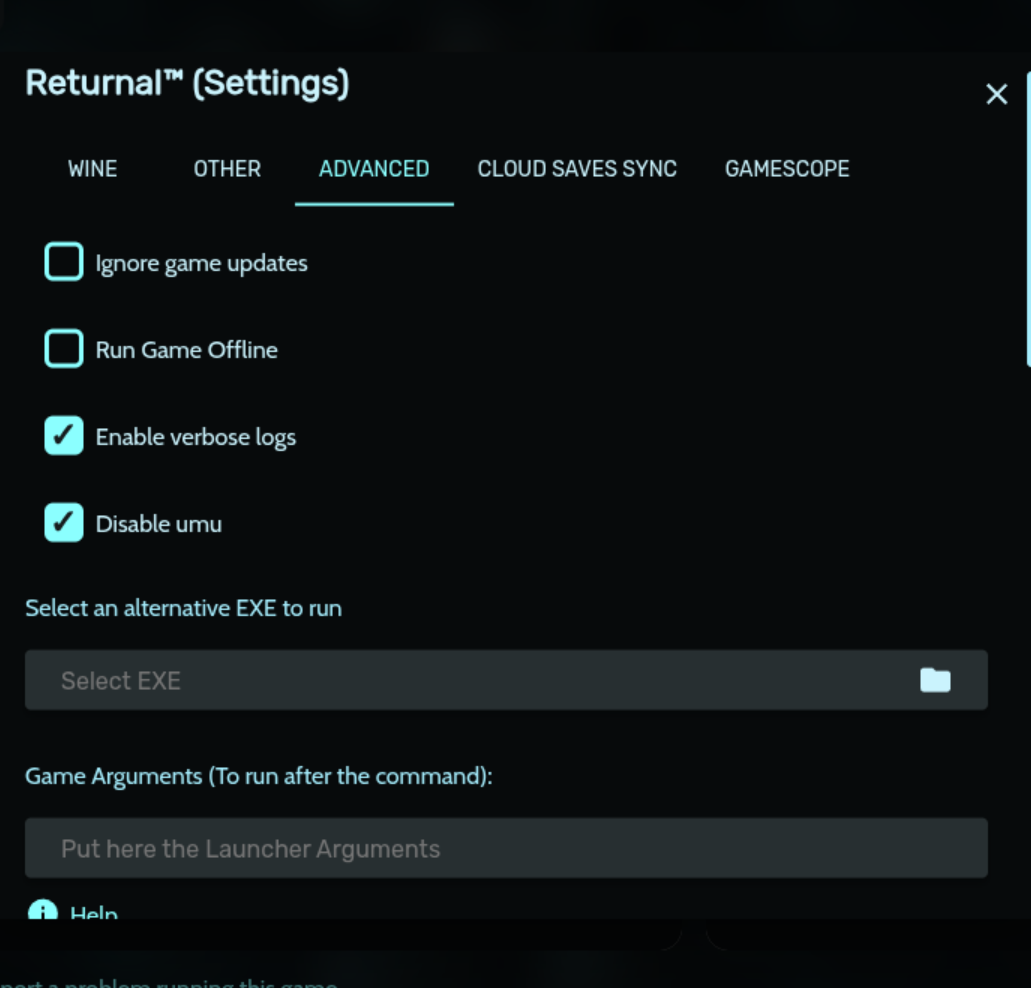The height and width of the screenshot is (988, 1031).
Task: Select the ADVANCED tab
Action: point(374,169)
